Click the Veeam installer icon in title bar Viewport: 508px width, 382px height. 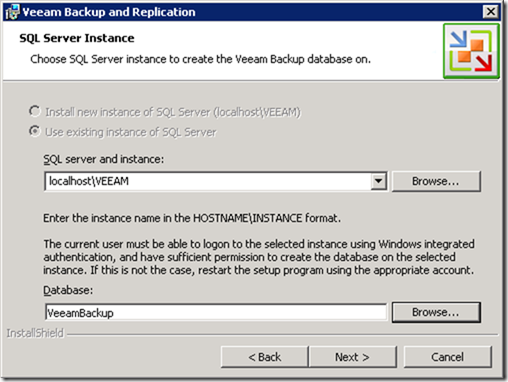pyautogui.click(x=13, y=12)
